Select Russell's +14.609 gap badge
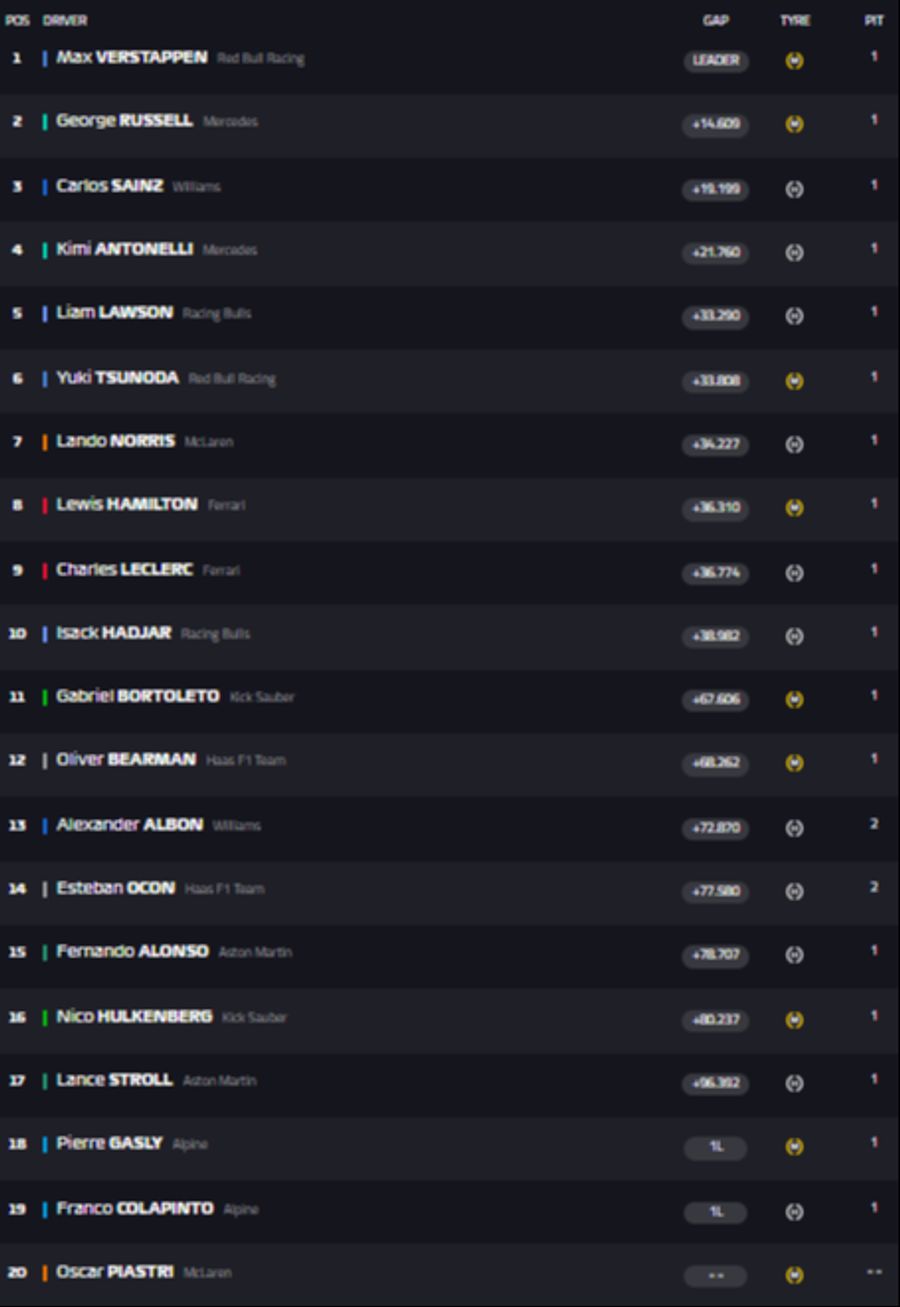The width and height of the screenshot is (900, 1307). tap(715, 125)
